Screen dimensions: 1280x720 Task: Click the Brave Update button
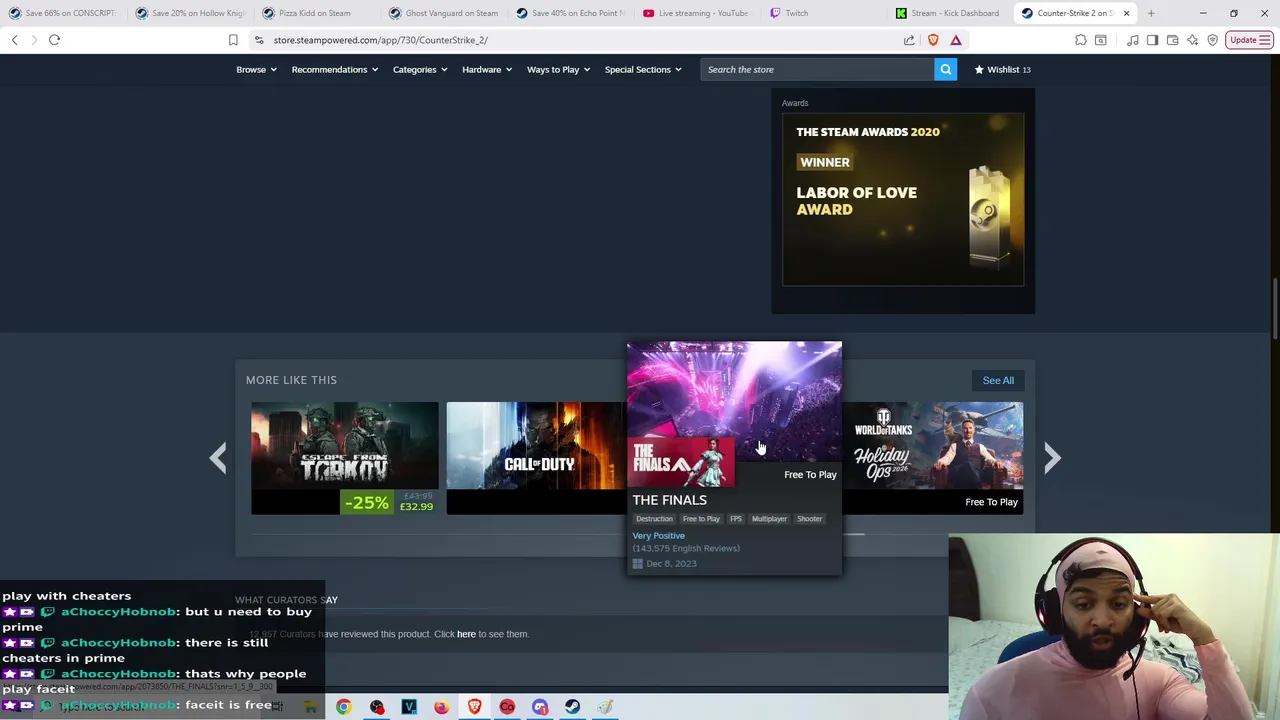click(1249, 40)
